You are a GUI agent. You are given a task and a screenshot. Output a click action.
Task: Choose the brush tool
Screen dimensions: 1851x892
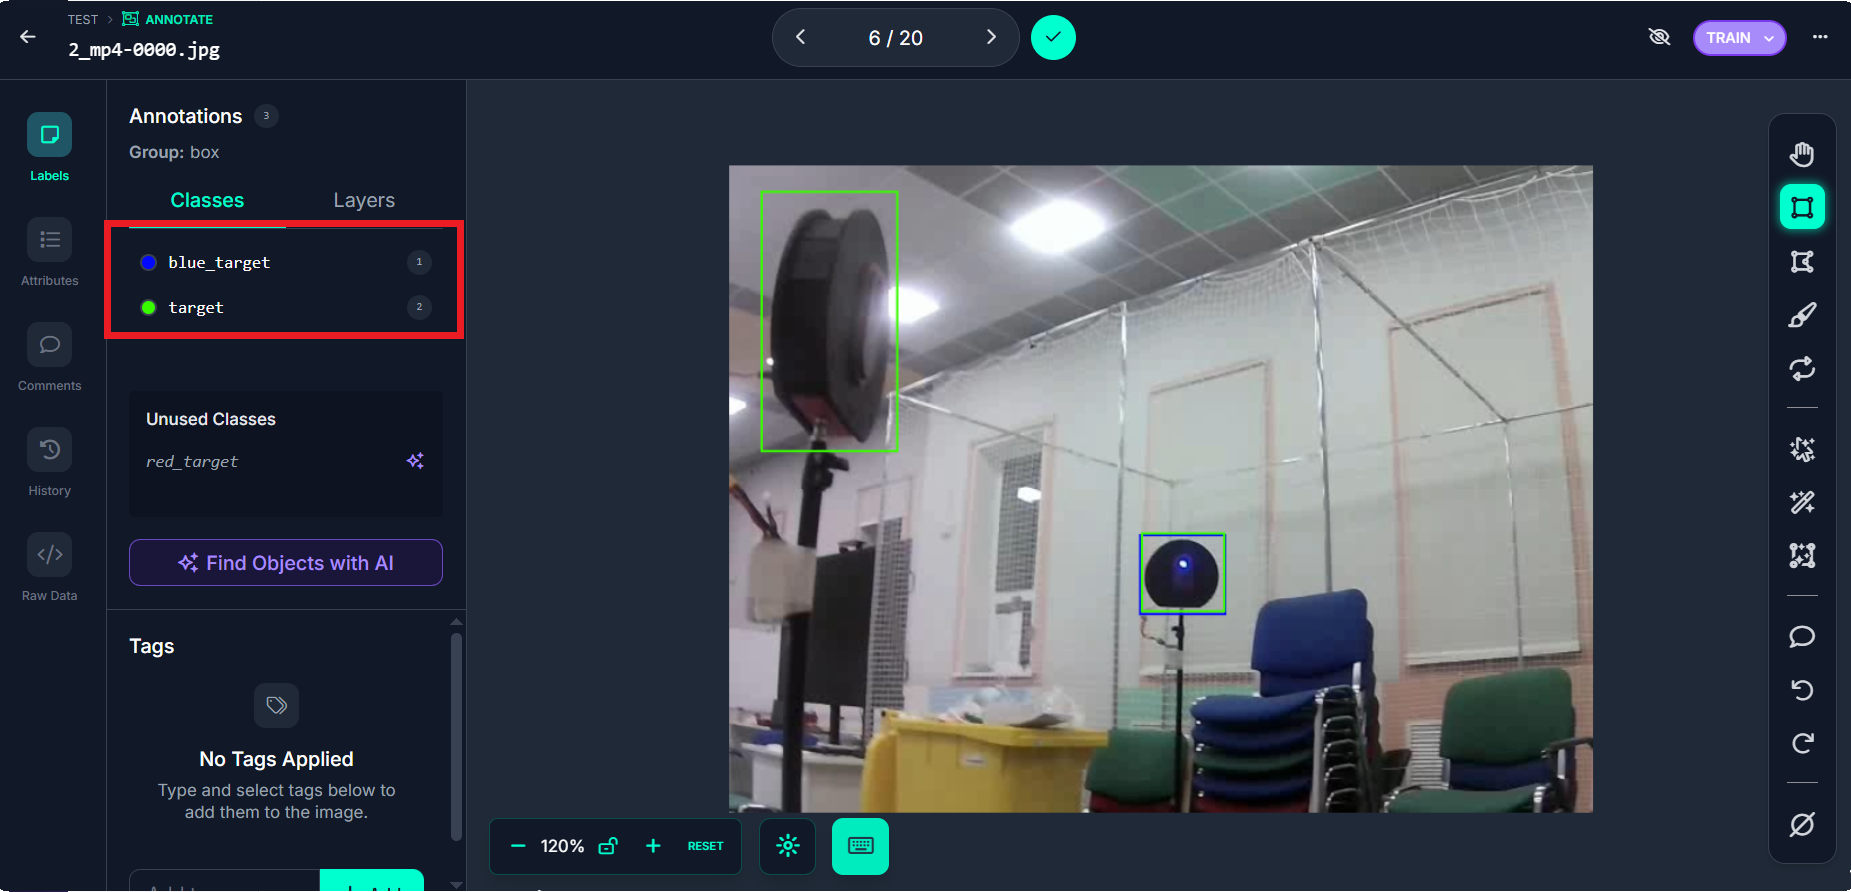1802,315
